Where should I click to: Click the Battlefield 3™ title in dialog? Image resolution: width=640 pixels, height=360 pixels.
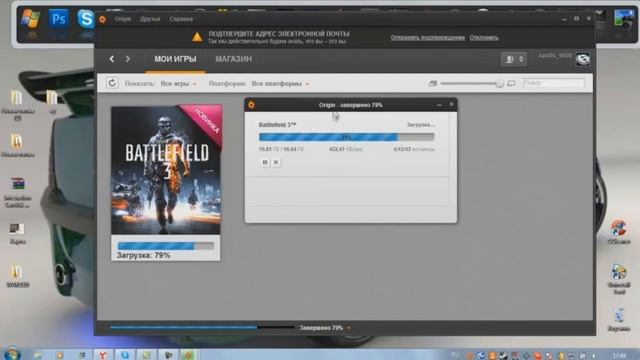[x=277, y=125]
